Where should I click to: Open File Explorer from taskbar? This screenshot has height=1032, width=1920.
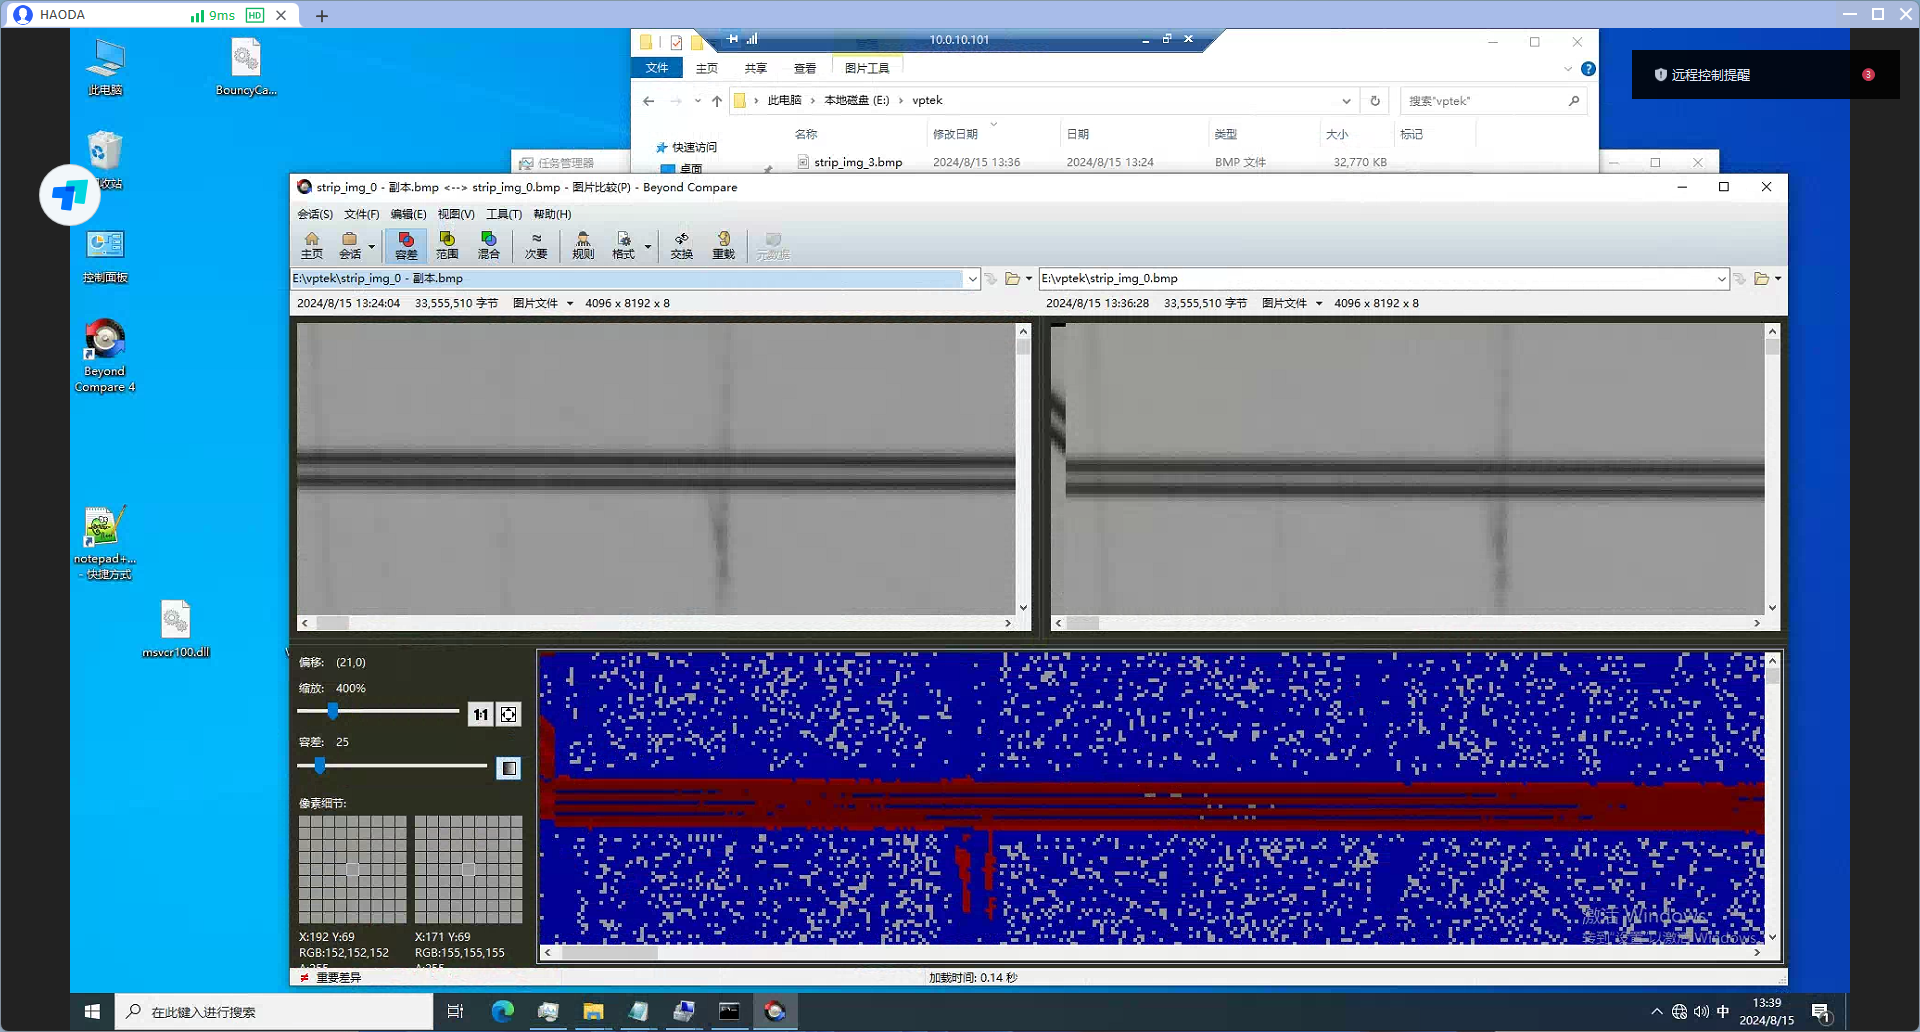593,1012
